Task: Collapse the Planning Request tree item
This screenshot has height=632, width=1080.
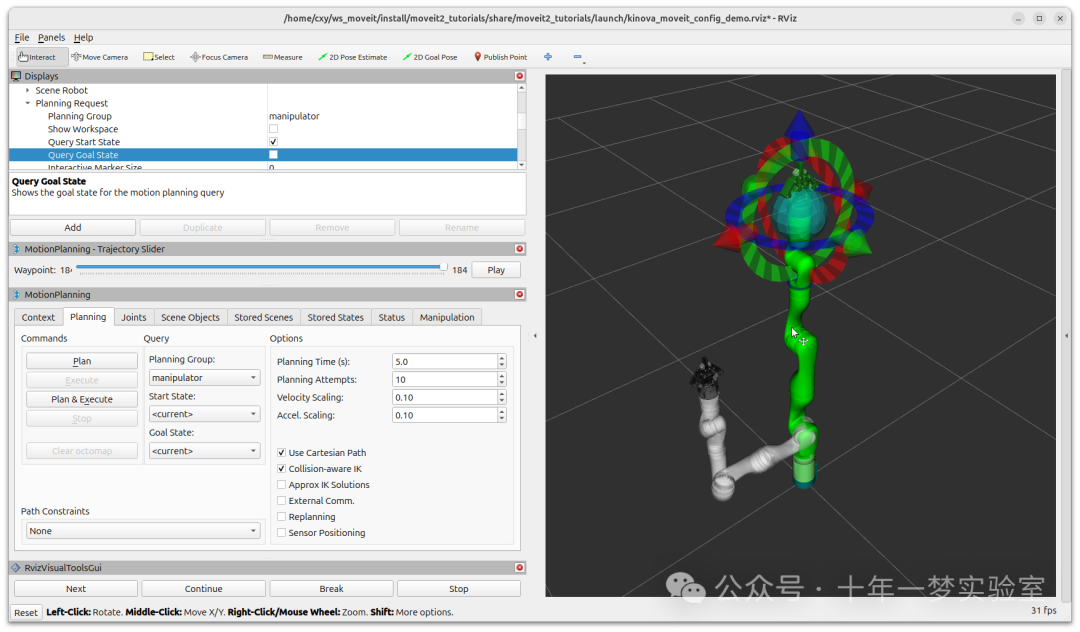Action: point(28,103)
